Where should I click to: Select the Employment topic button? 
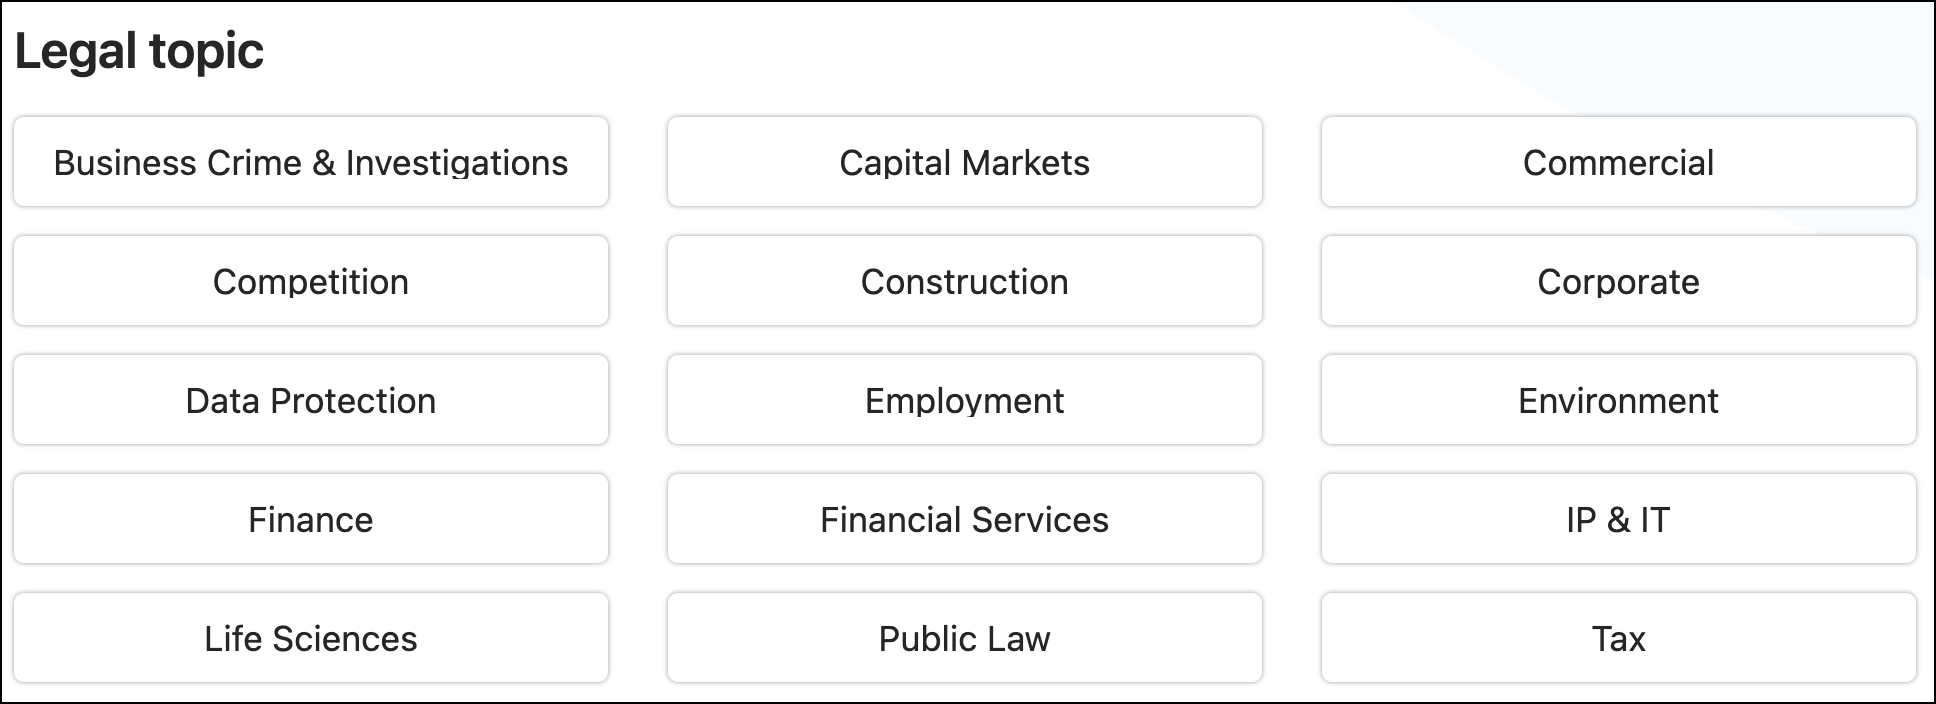pyautogui.click(x=964, y=400)
